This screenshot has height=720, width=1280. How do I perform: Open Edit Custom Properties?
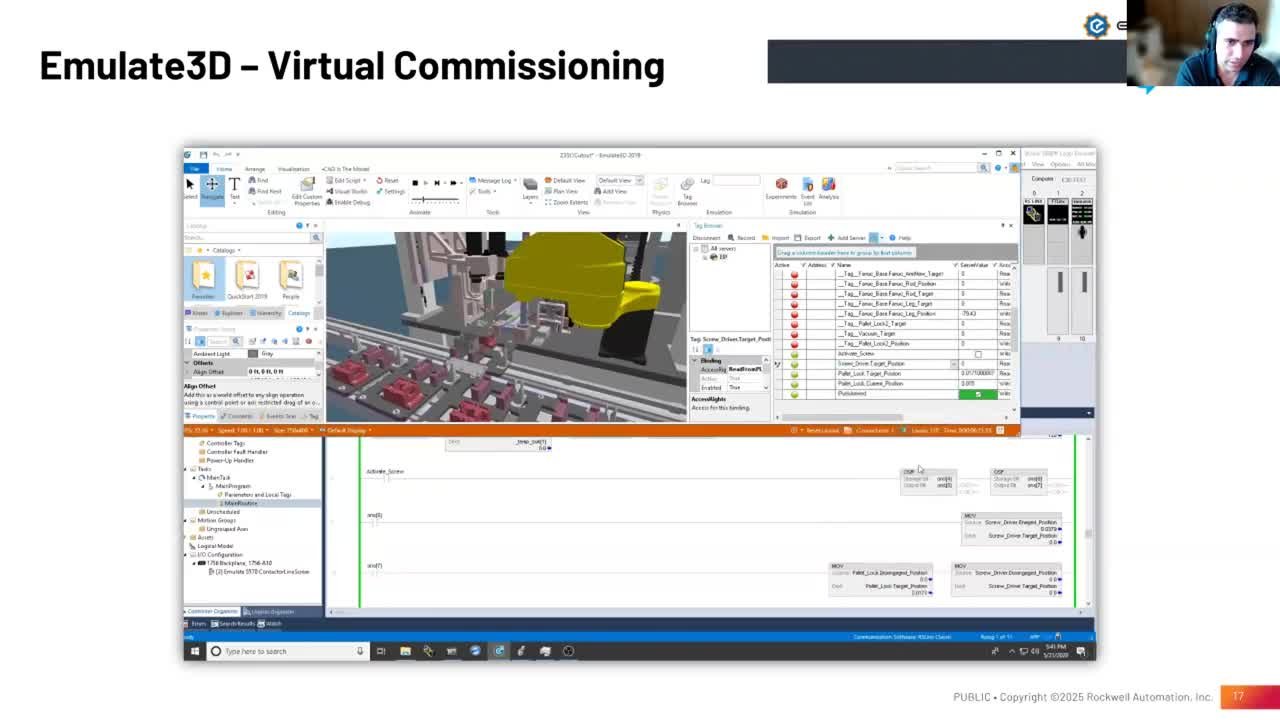pyautogui.click(x=307, y=191)
